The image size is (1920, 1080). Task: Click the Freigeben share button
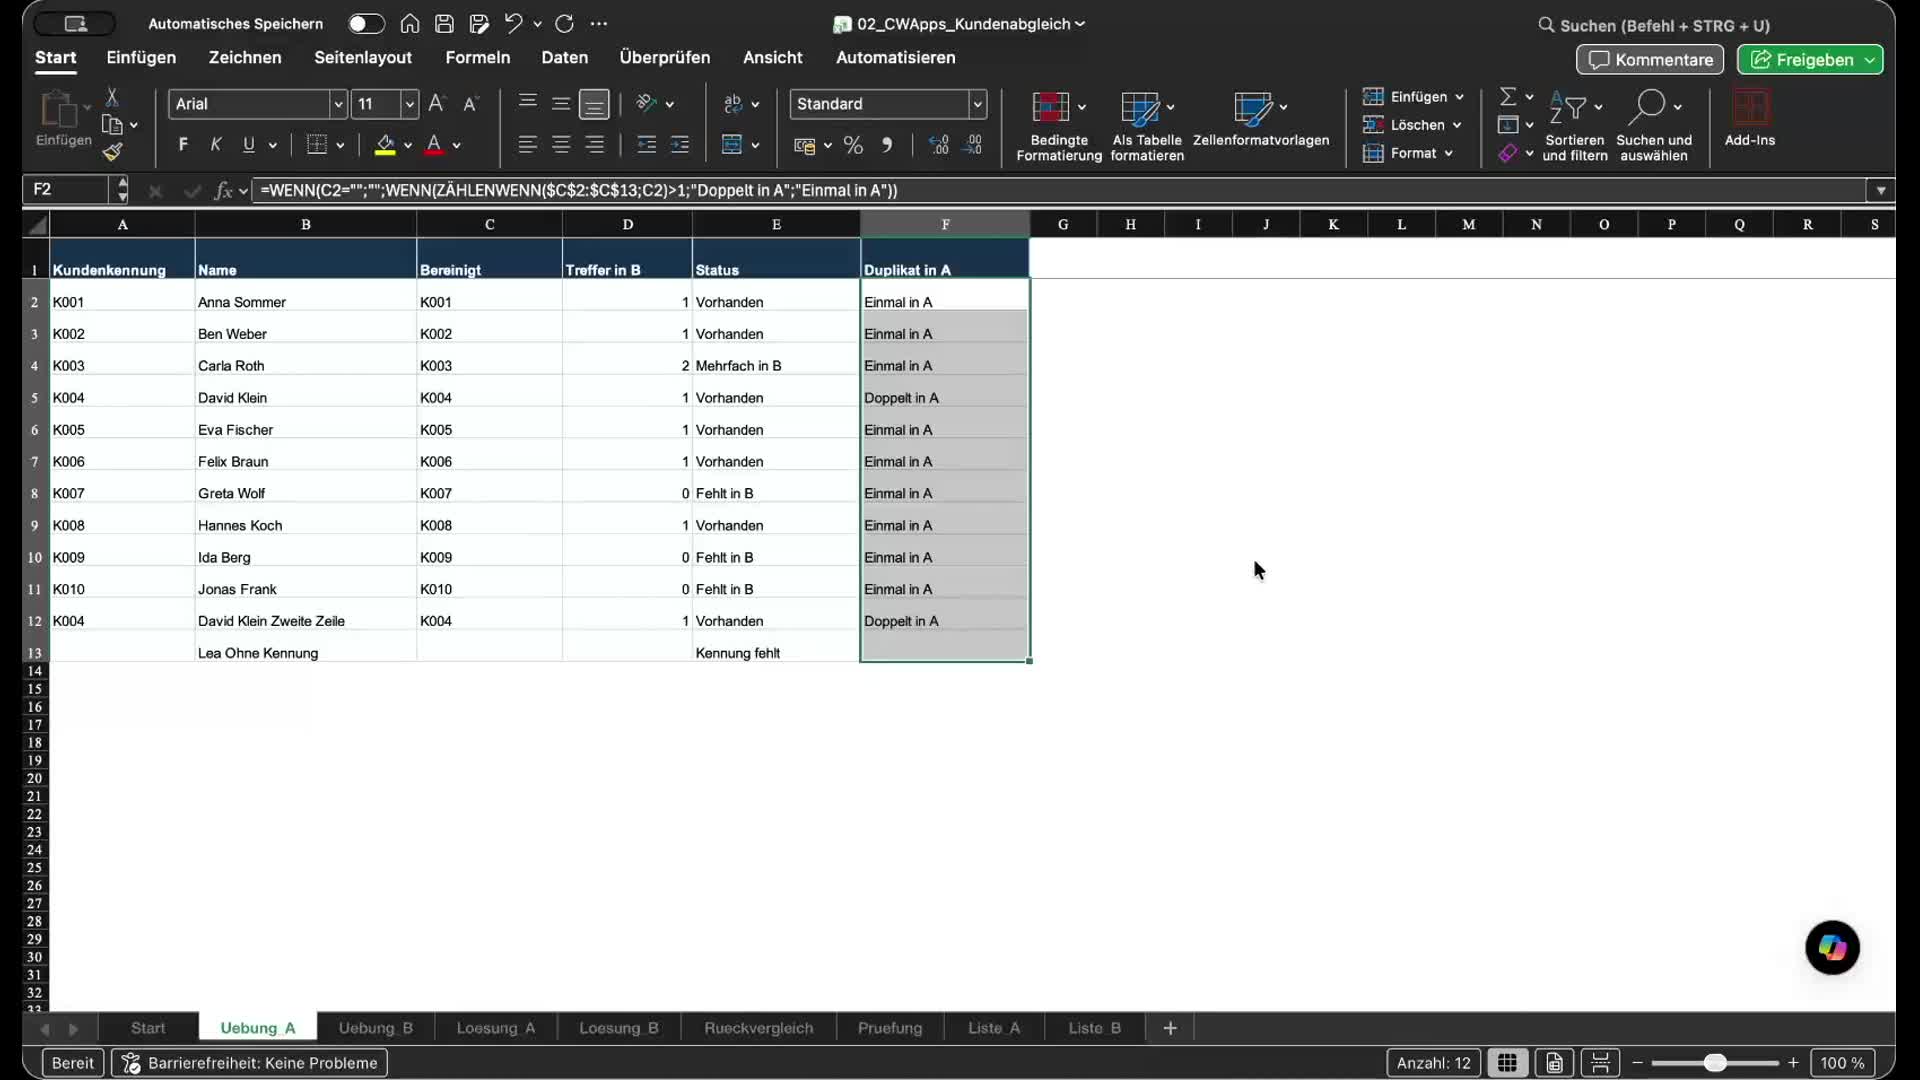click(x=1810, y=60)
